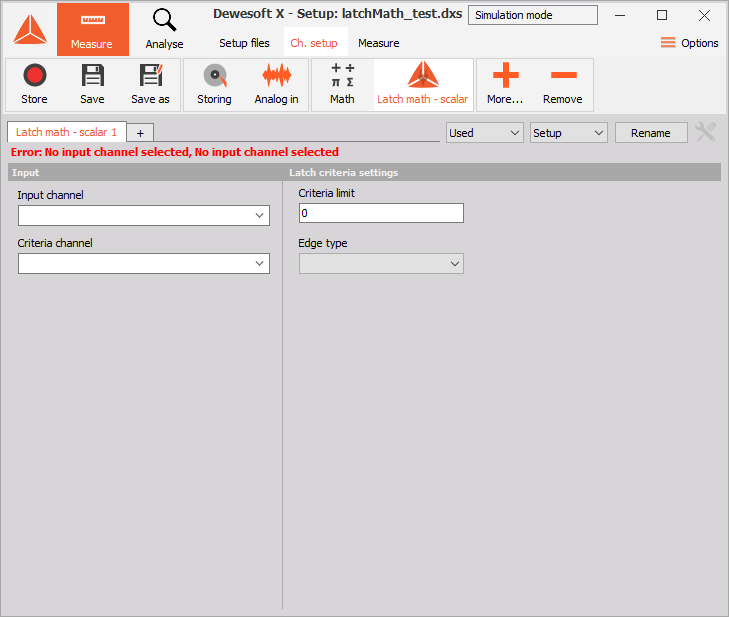729x617 pixels.
Task: Open Ch. setup tab
Action: click(x=314, y=43)
